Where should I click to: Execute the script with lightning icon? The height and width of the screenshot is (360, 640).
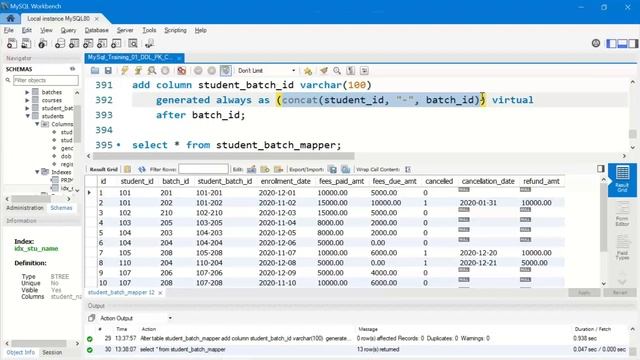pyautogui.click(x=124, y=71)
